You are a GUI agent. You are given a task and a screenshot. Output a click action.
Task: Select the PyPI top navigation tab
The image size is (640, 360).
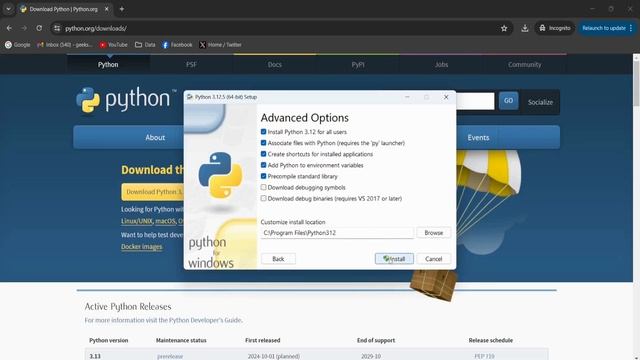coord(358,64)
